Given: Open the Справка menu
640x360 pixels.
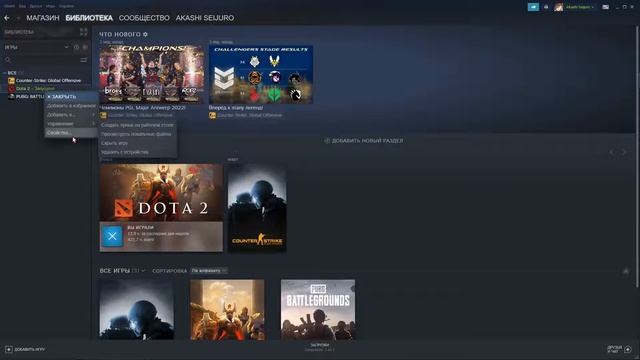Looking at the screenshot, I should (67, 6).
